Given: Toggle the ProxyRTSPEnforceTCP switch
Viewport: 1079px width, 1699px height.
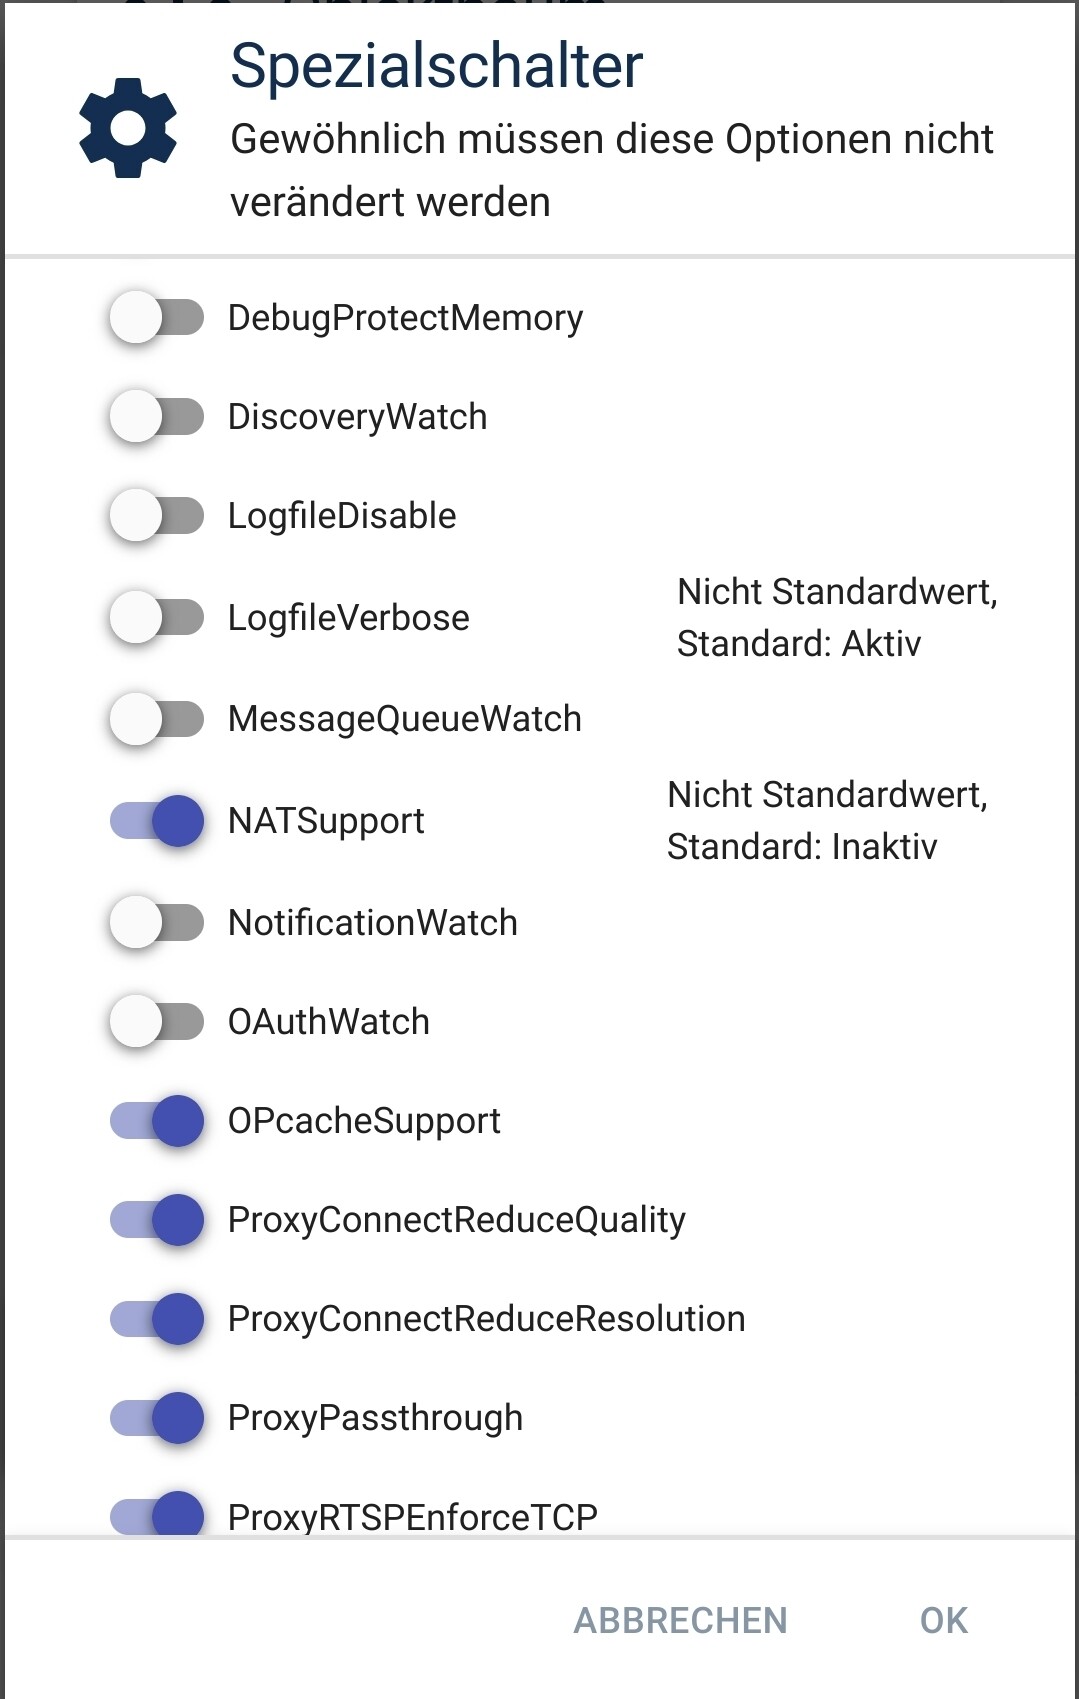Looking at the screenshot, I should pos(157,1514).
